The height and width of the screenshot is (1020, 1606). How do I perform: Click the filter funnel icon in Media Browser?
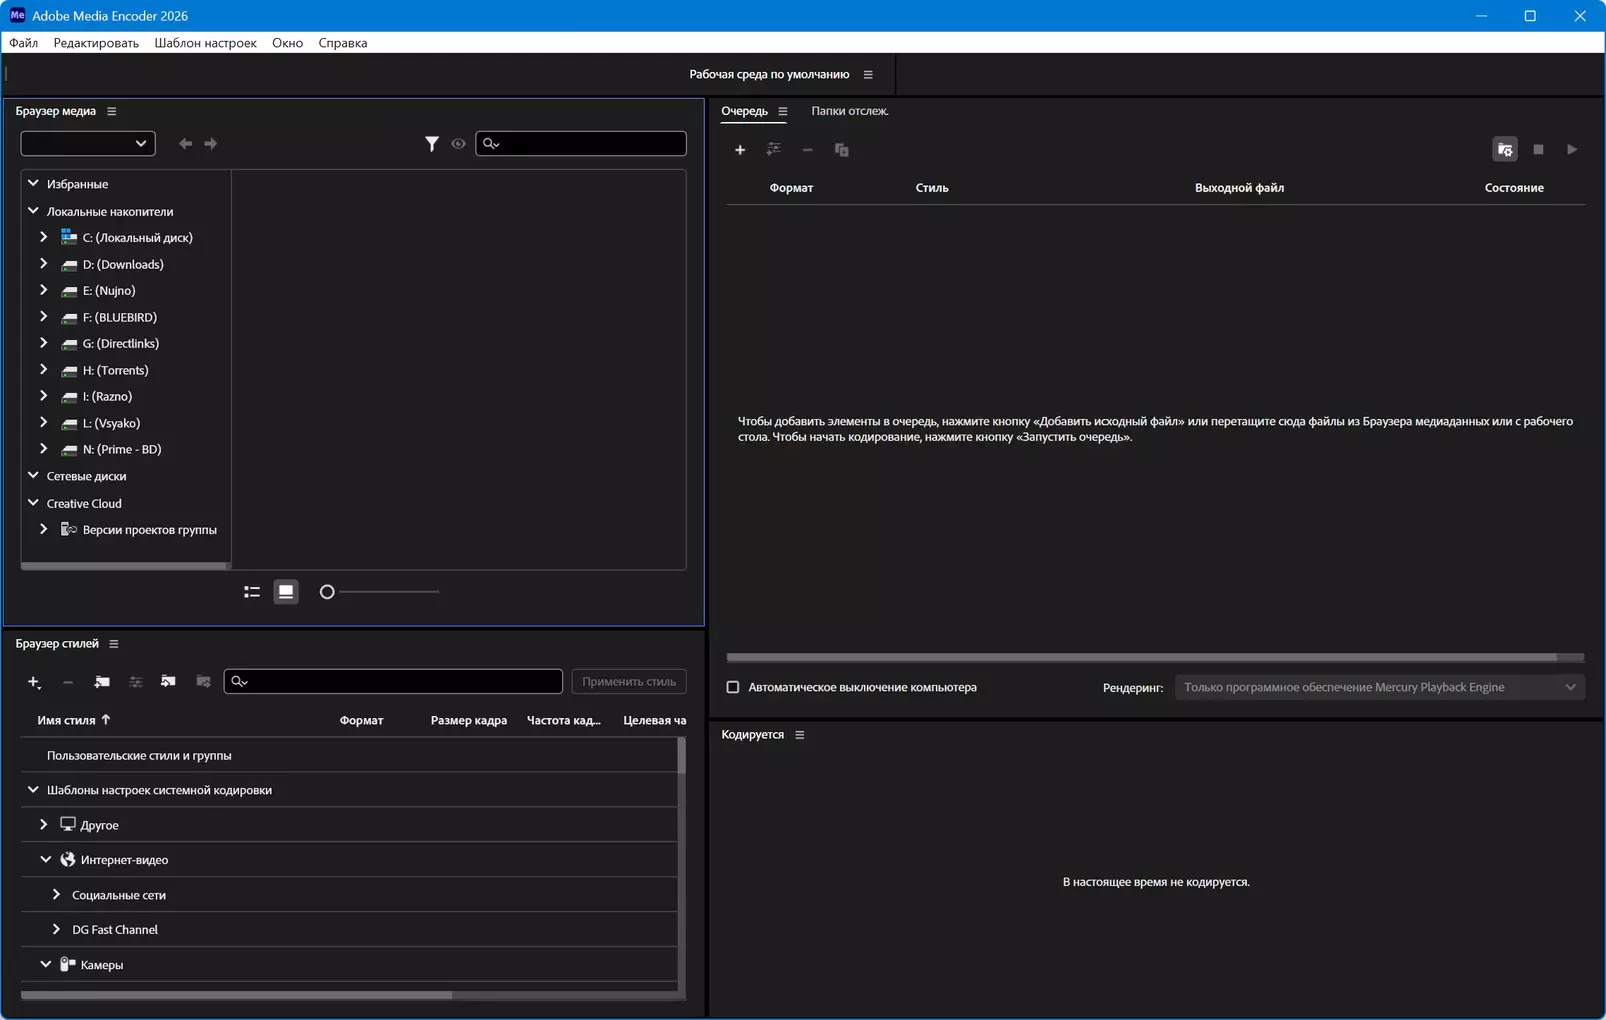[431, 144]
